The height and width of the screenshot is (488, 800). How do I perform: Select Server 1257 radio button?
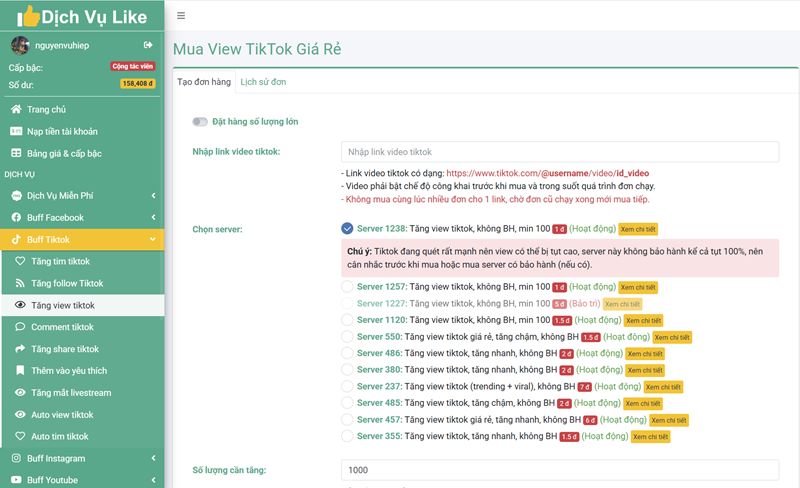347,286
